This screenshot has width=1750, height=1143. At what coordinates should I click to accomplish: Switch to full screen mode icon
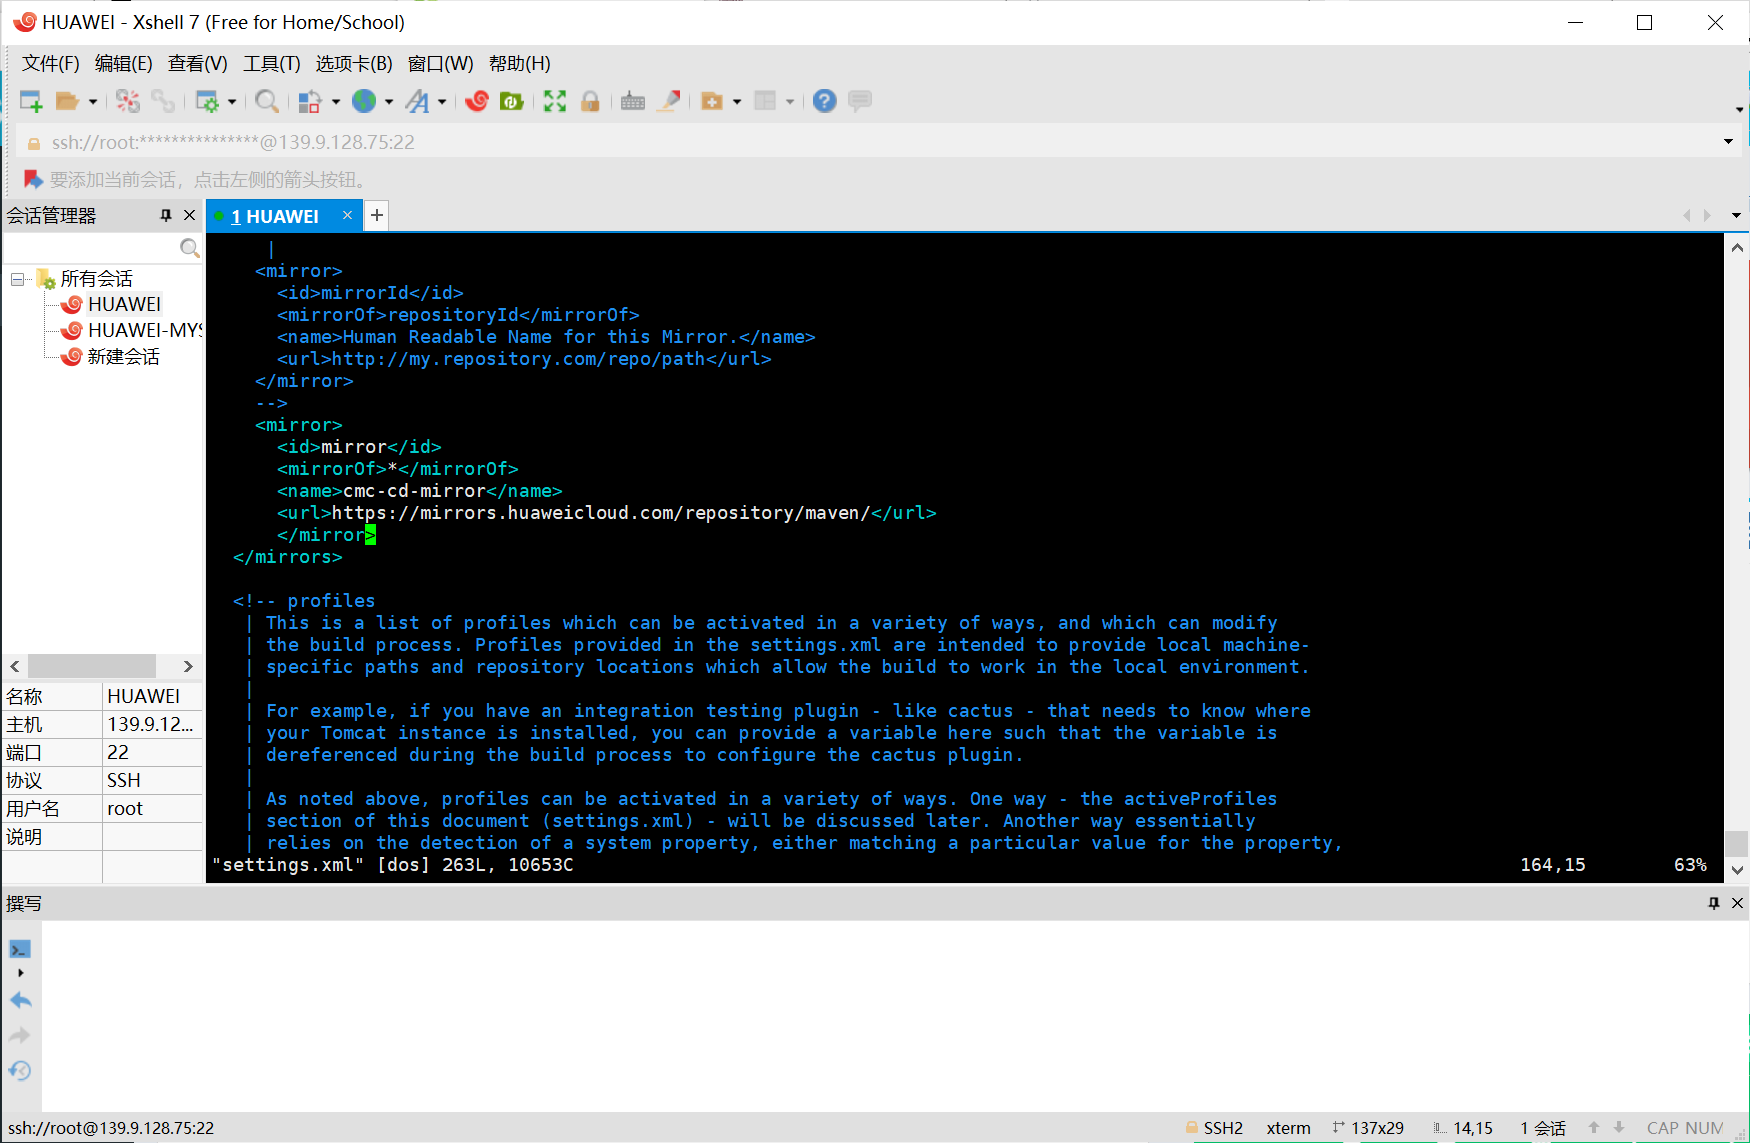coord(555,101)
